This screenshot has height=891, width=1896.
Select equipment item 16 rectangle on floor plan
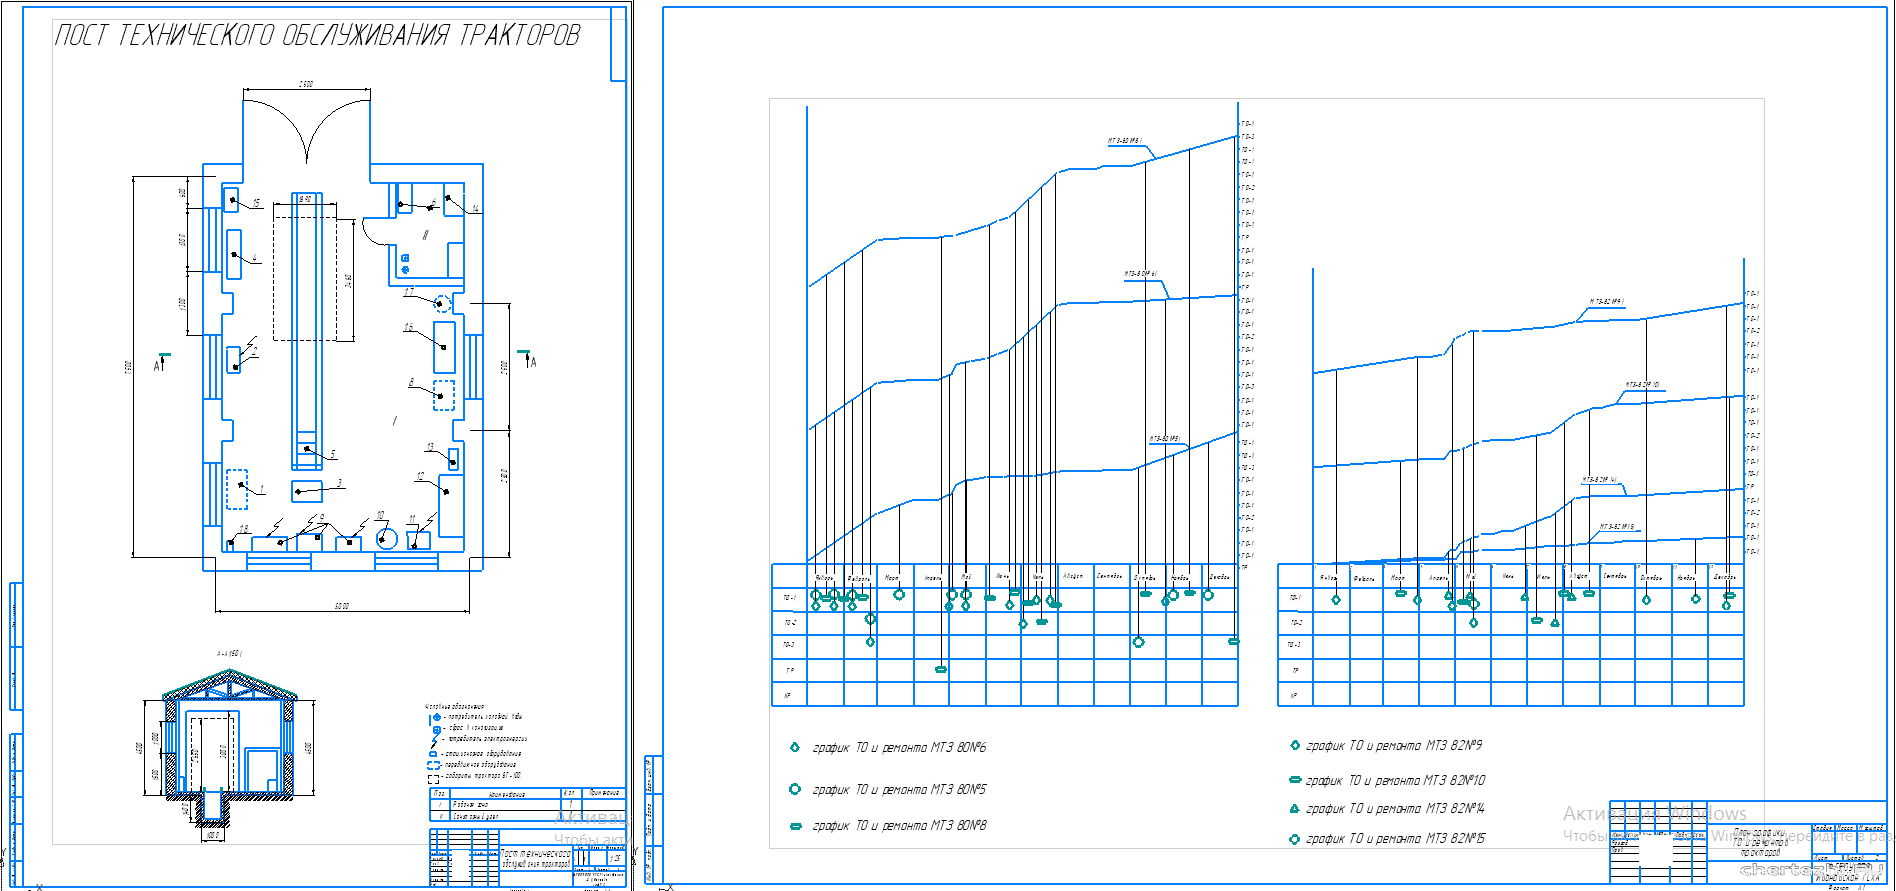click(x=444, y=347)
